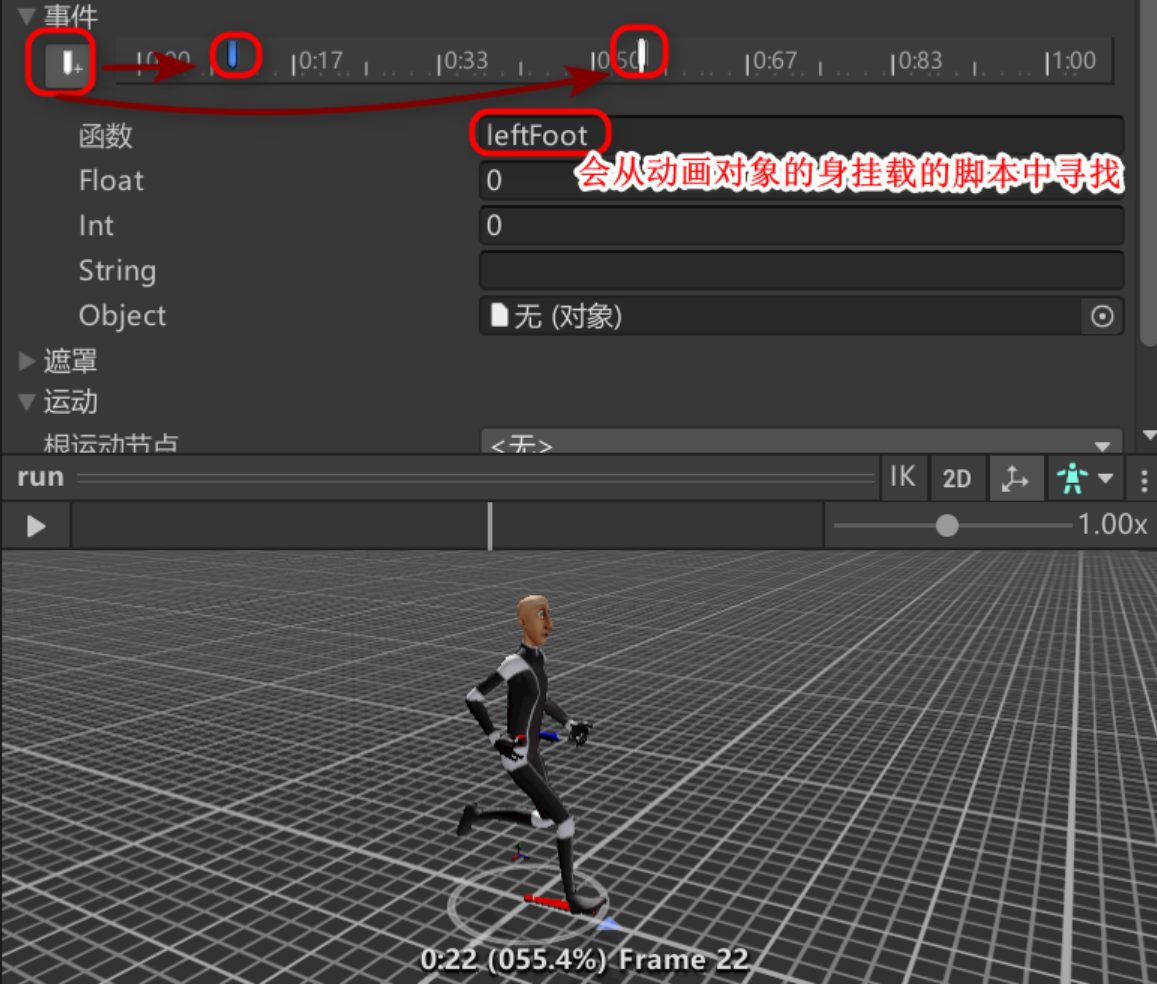
Task: Click the inspector vertical scrollbar
Action: coord(1147,172)
